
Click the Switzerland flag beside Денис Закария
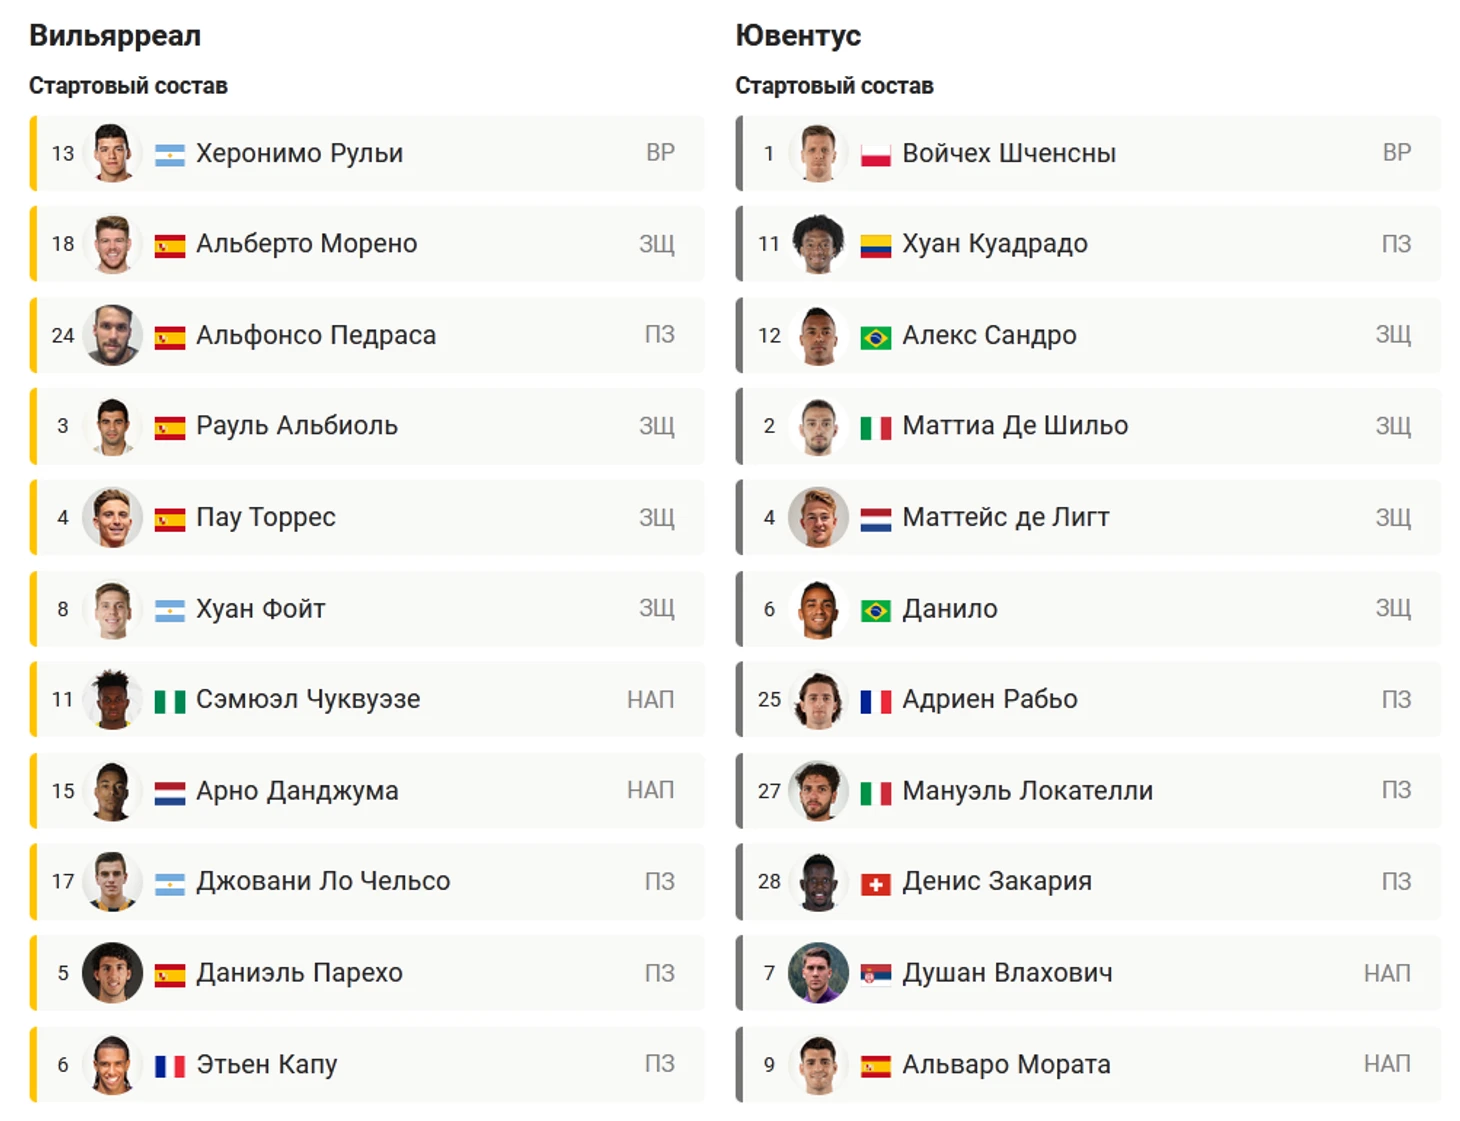tap(876, 883)
